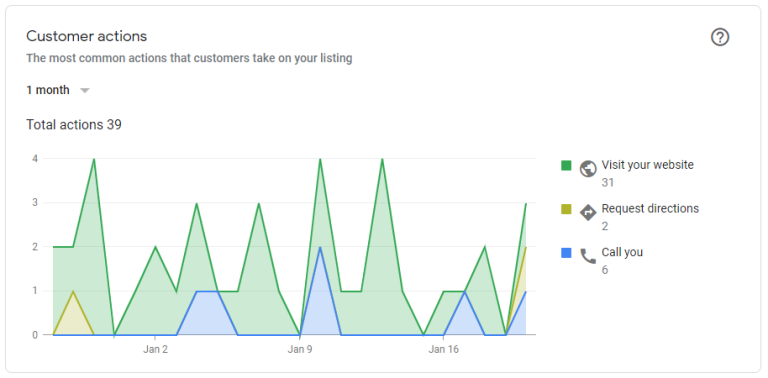This screenshot has width=768, height=378.
Task: Click the dropdown arrow beside 1 month
Action: (x=85, y=91)
